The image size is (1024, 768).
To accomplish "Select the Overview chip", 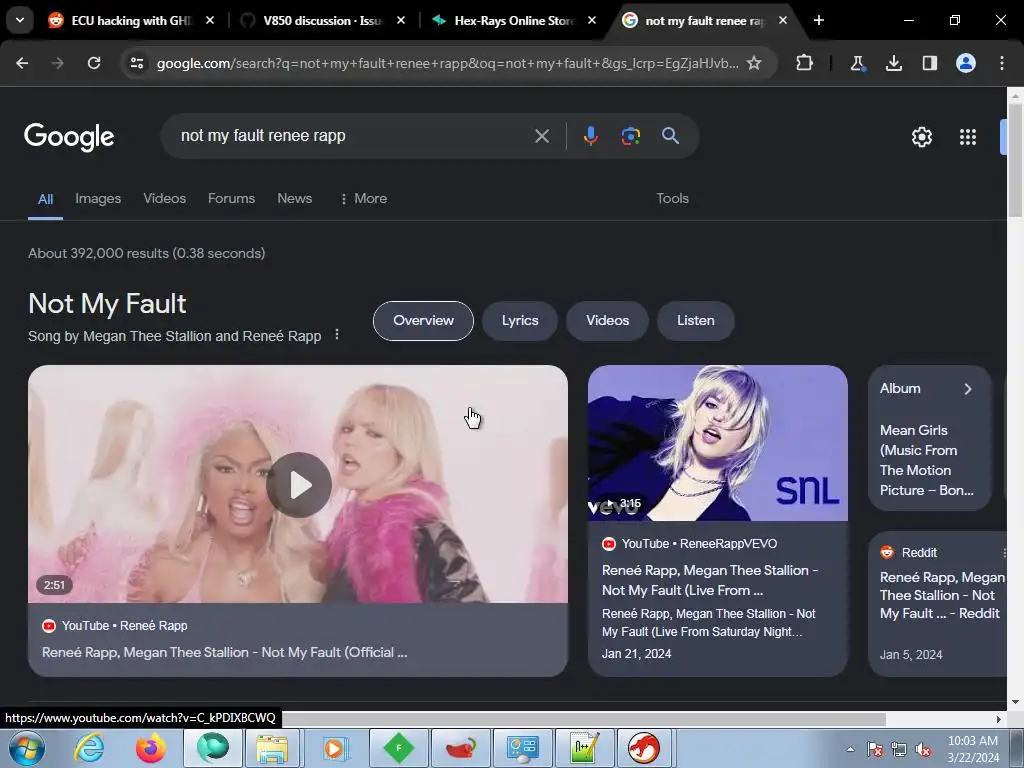I will pos(423,321).
